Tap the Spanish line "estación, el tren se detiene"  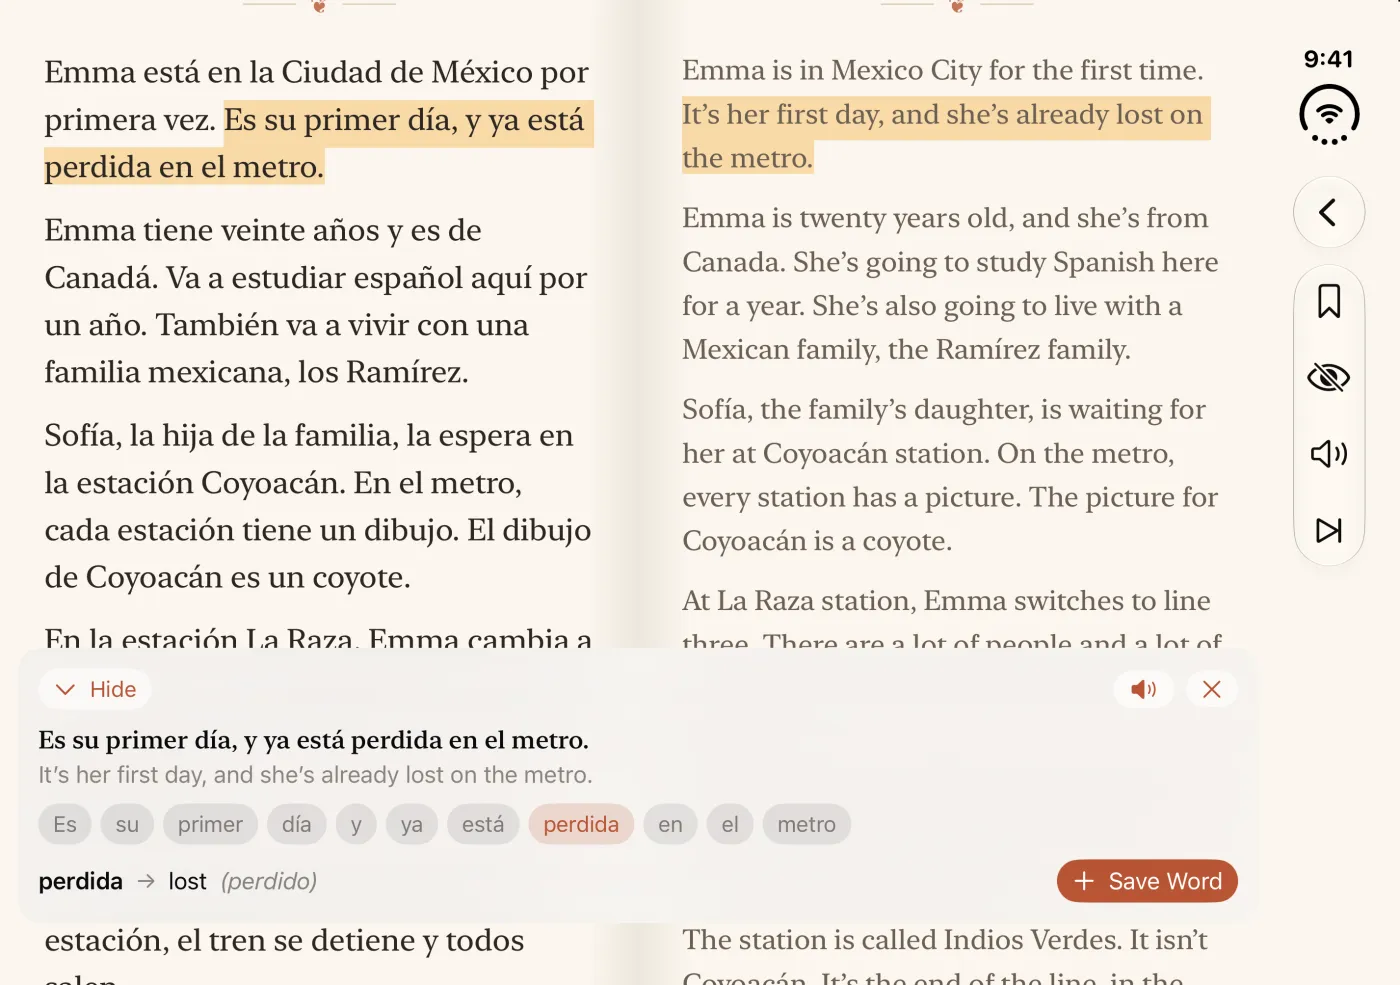coord(284,940)
